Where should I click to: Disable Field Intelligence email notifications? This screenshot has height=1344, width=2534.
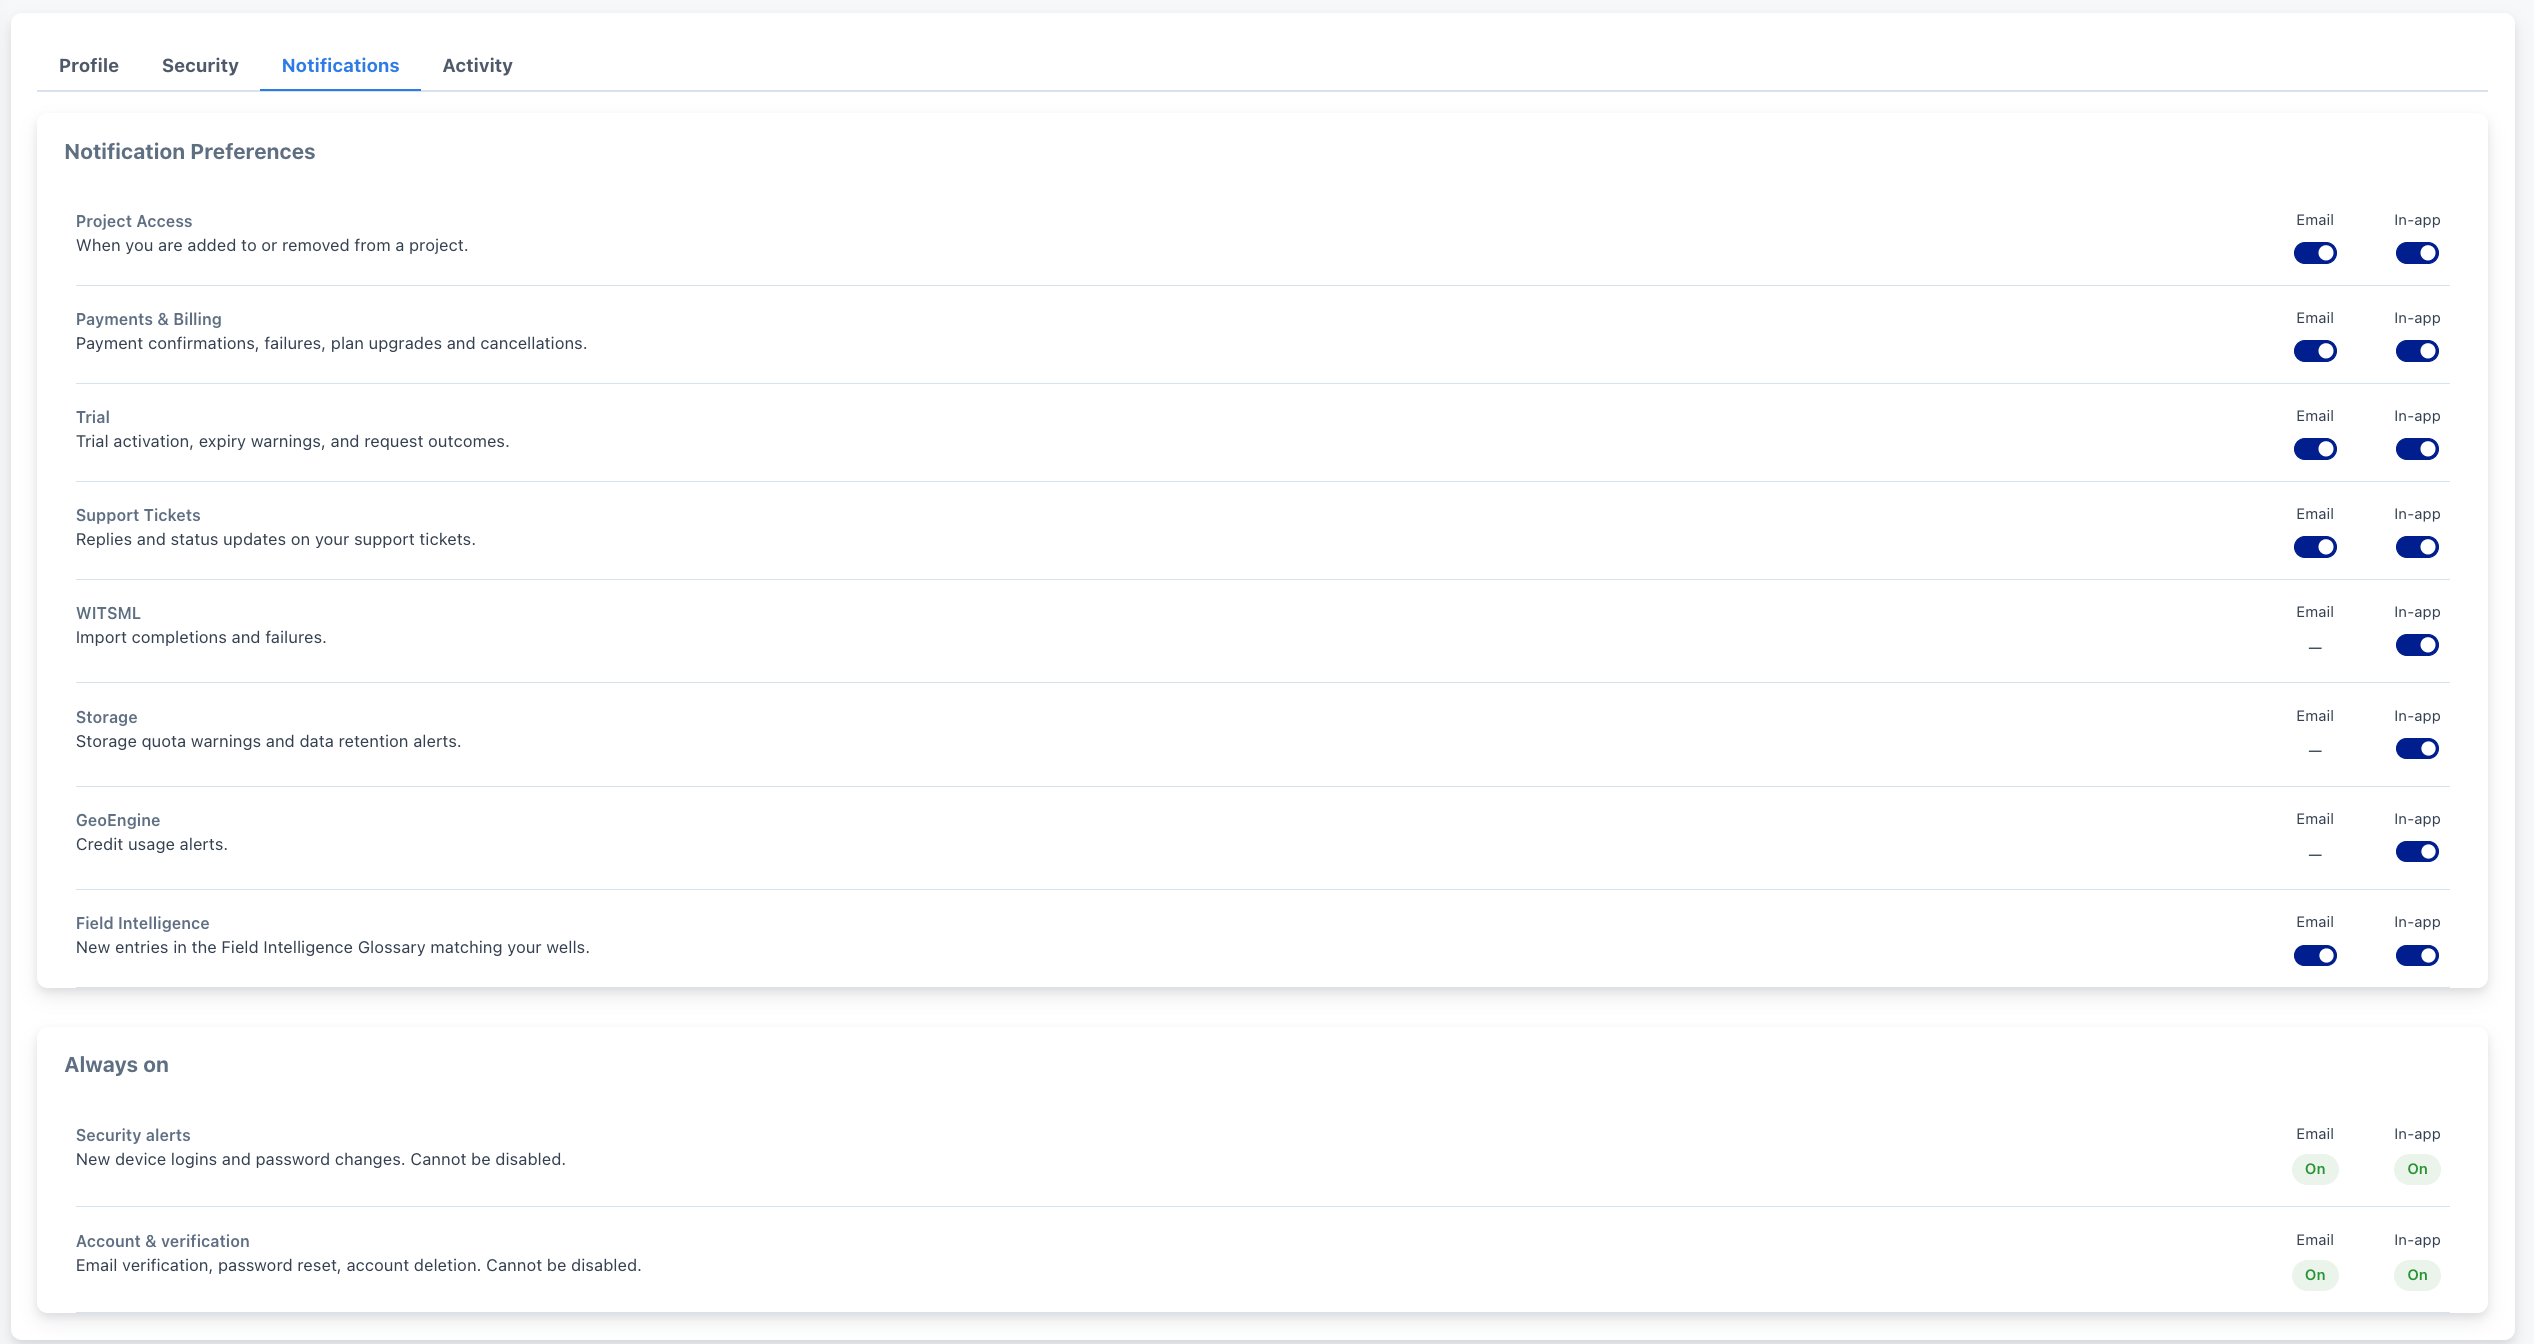[2315, 955]
